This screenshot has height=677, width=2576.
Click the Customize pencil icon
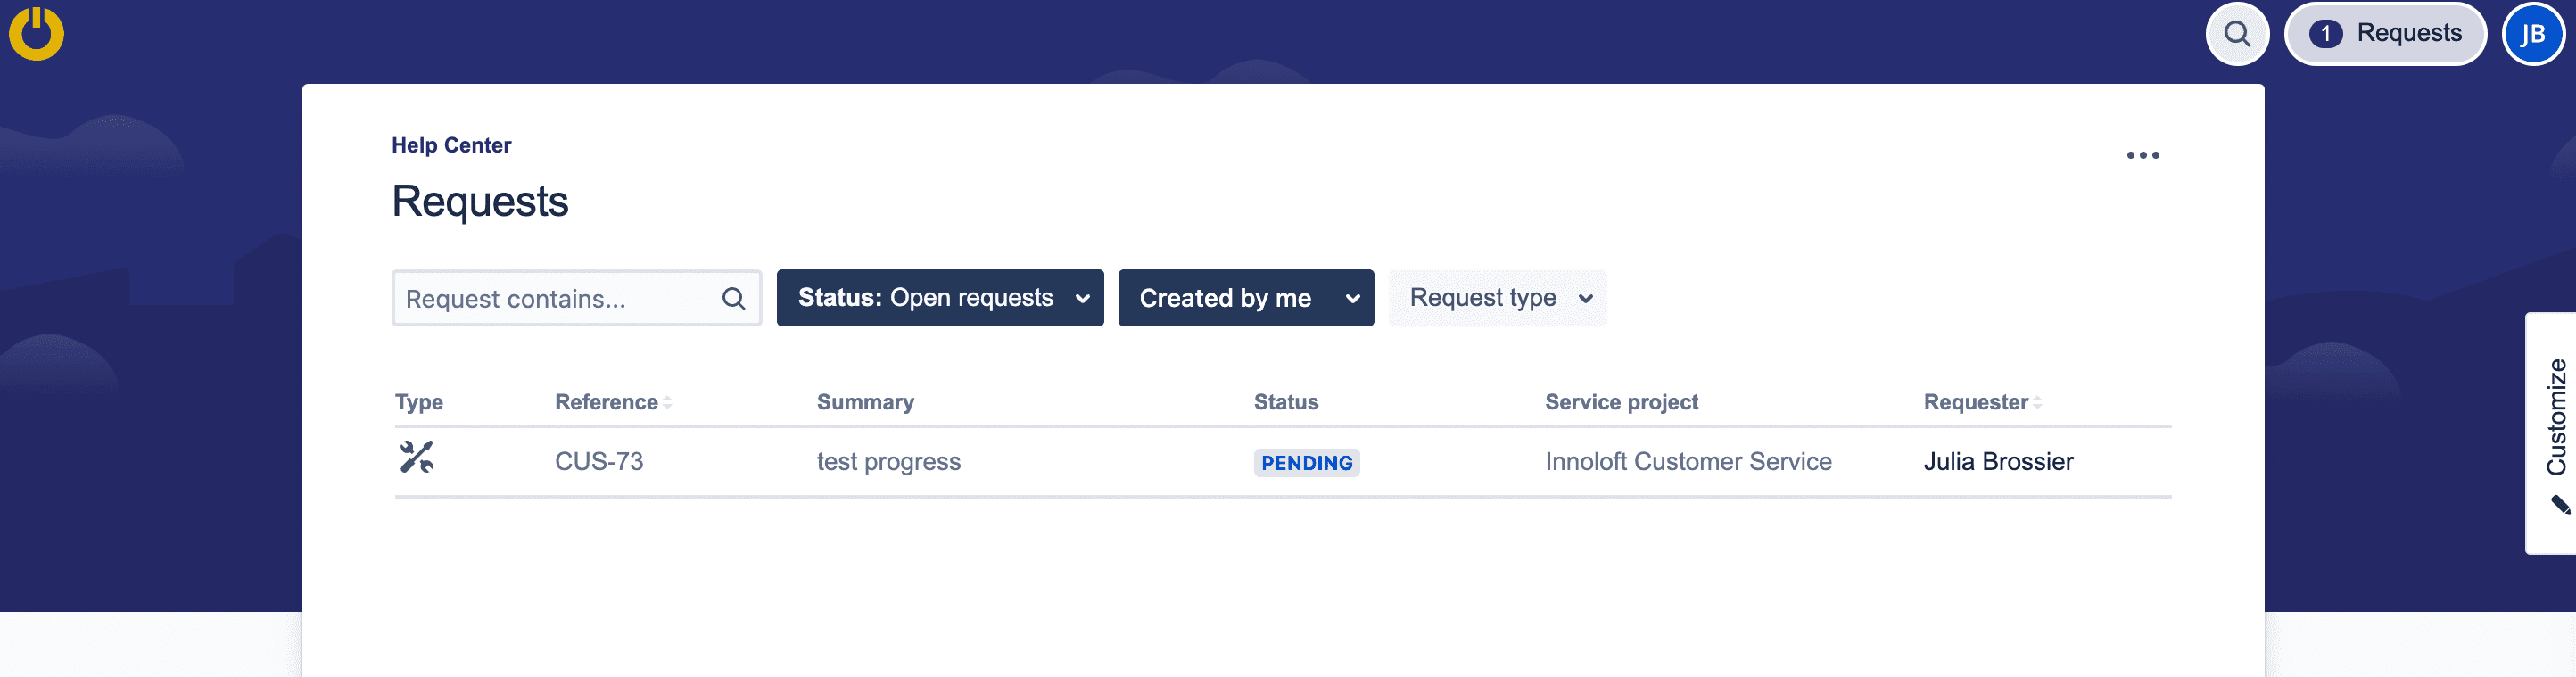pyautogui.click(x=2559, y=505)
